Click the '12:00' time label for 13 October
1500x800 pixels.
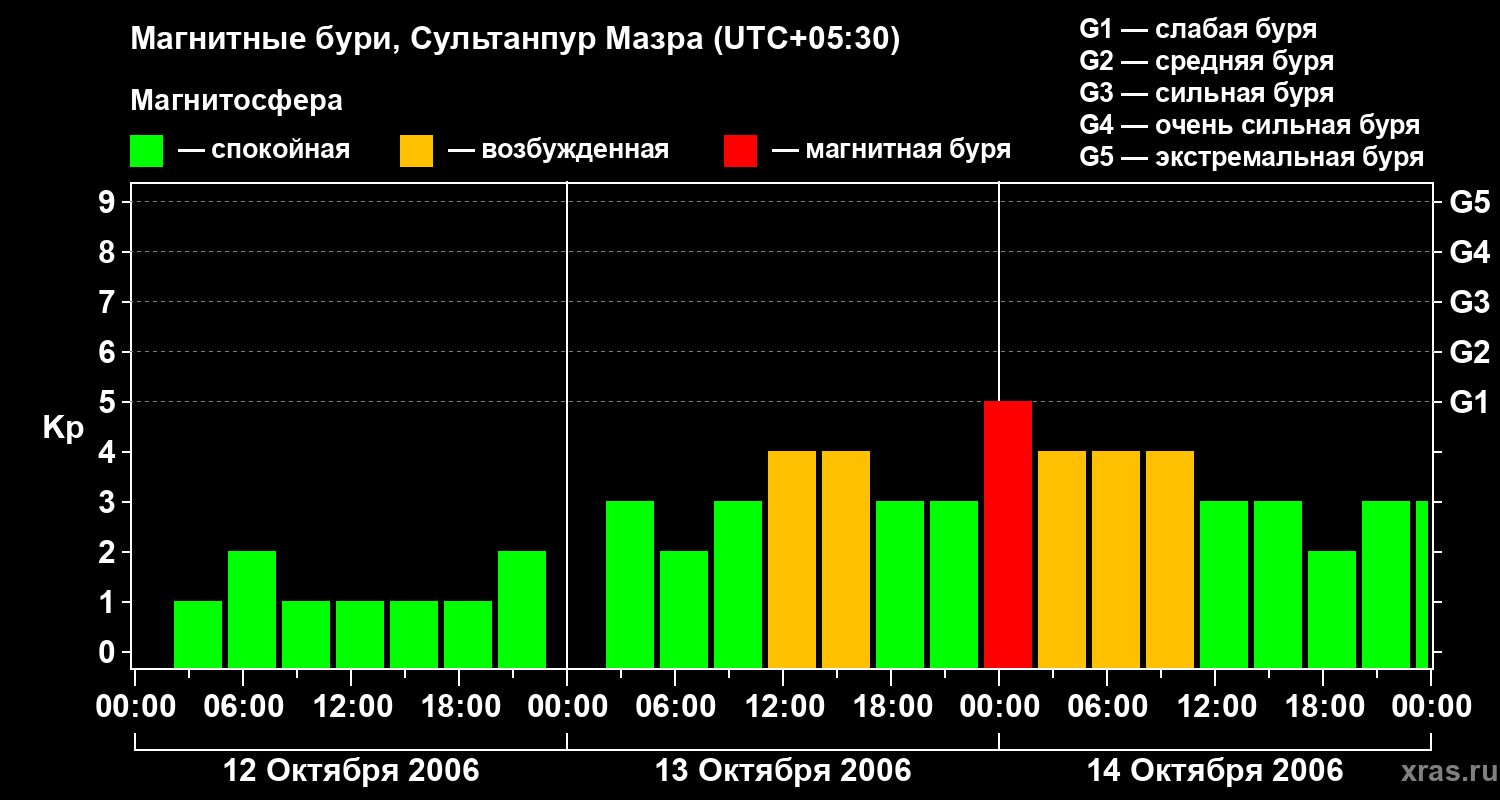[783, 707]
